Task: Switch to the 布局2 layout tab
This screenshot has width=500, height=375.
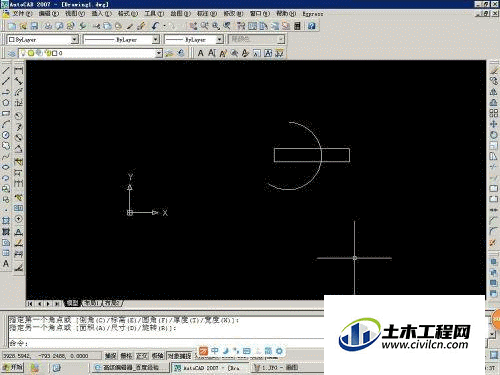Action: (112, 303)
